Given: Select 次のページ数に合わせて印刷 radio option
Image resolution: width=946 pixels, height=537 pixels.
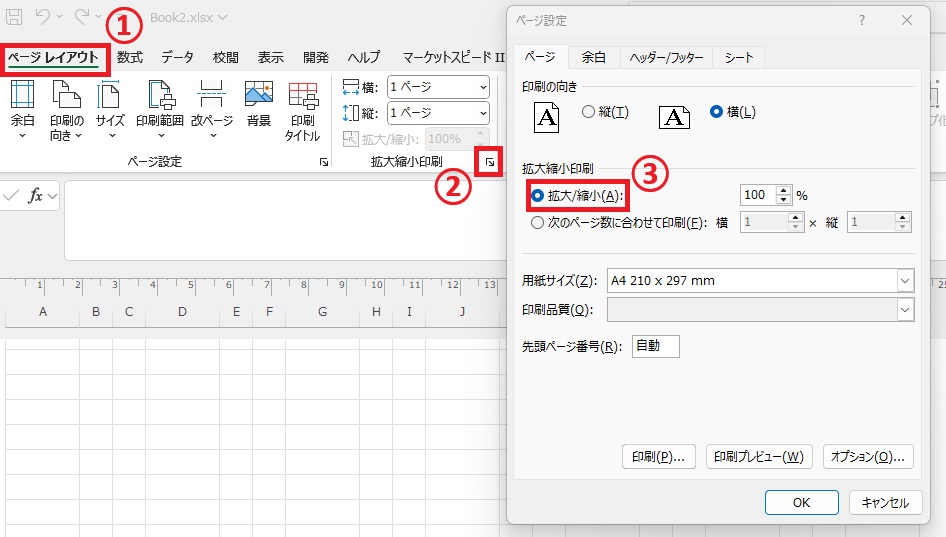Looking at the screenshot, I should (x=538, y=223).
